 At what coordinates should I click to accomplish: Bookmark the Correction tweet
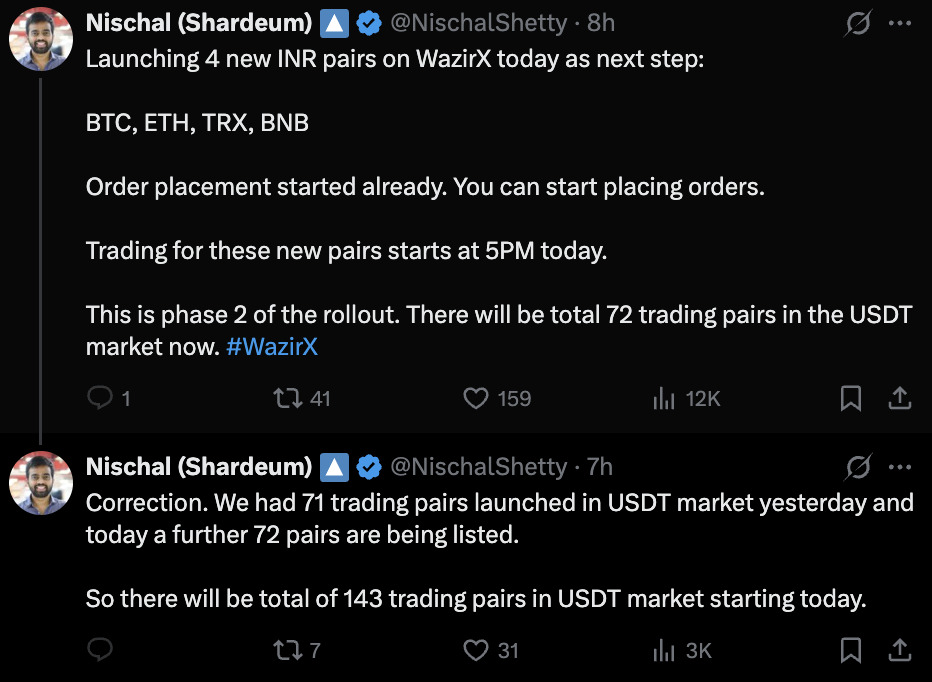(x=850, y=650)
